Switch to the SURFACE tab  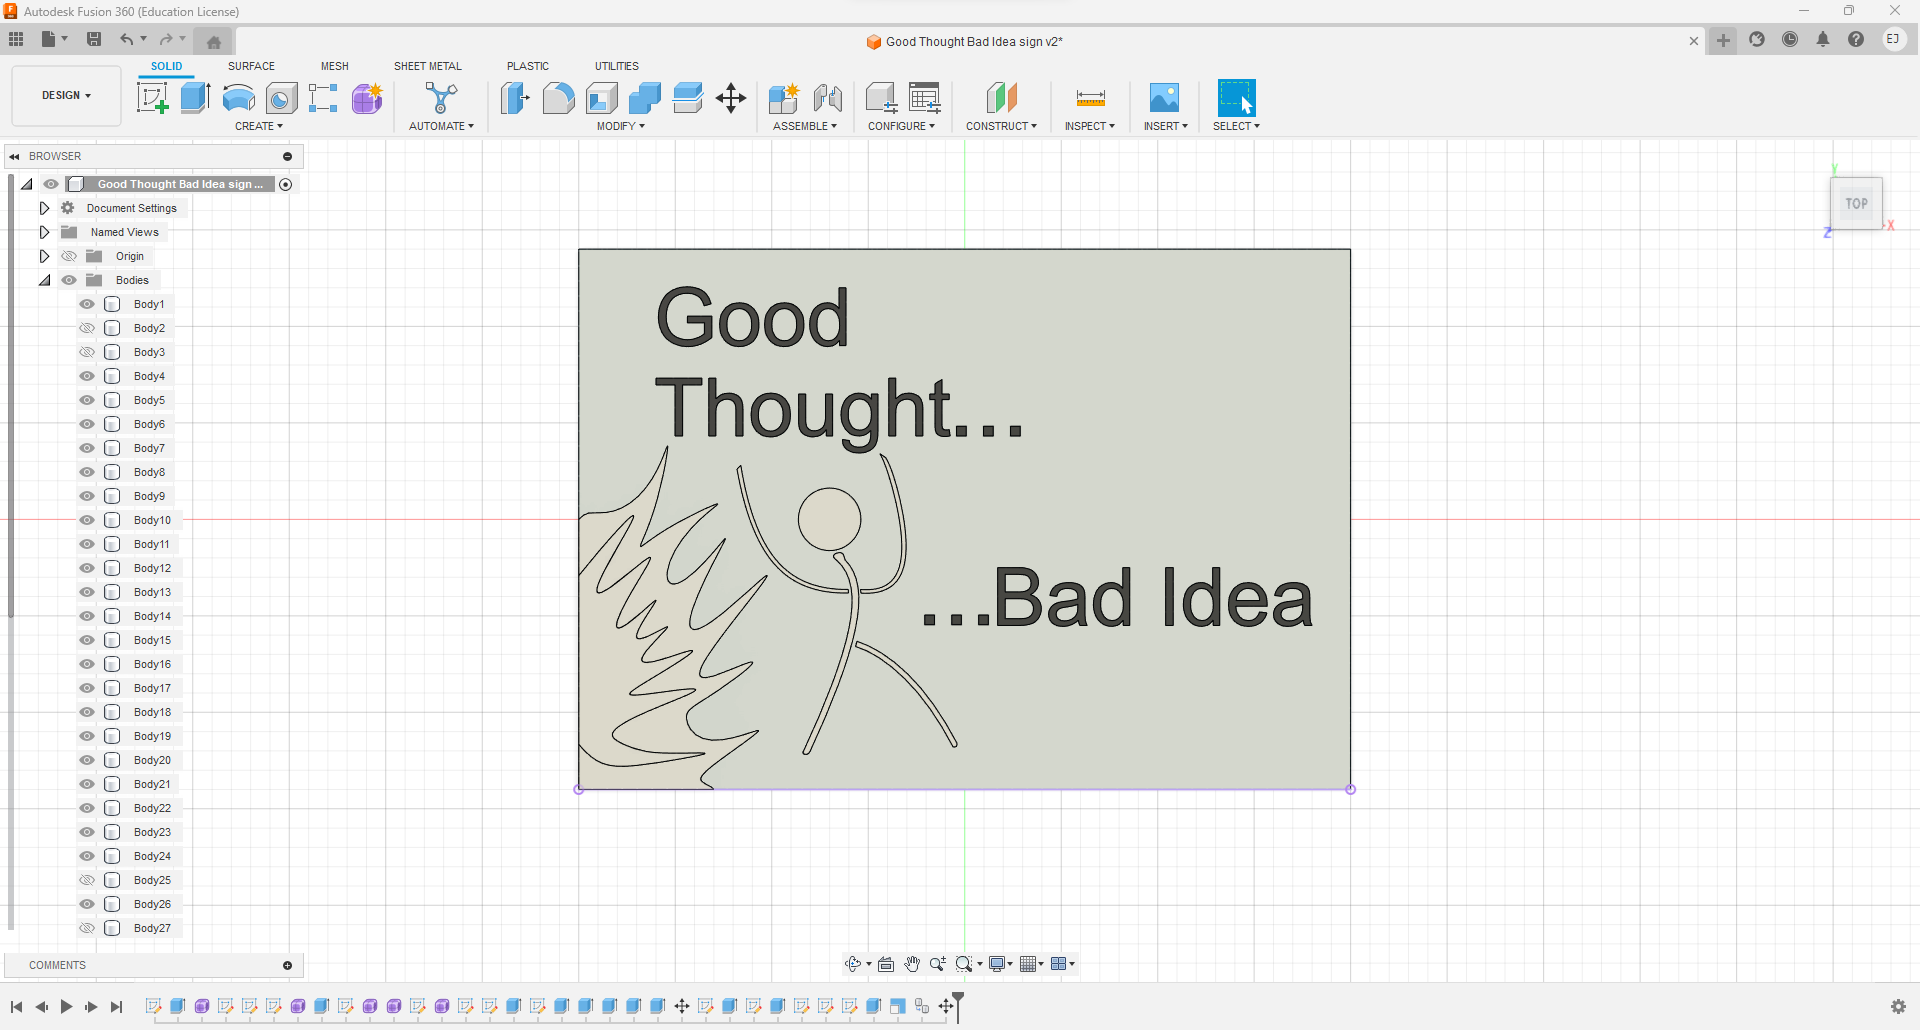coord(251,66)
